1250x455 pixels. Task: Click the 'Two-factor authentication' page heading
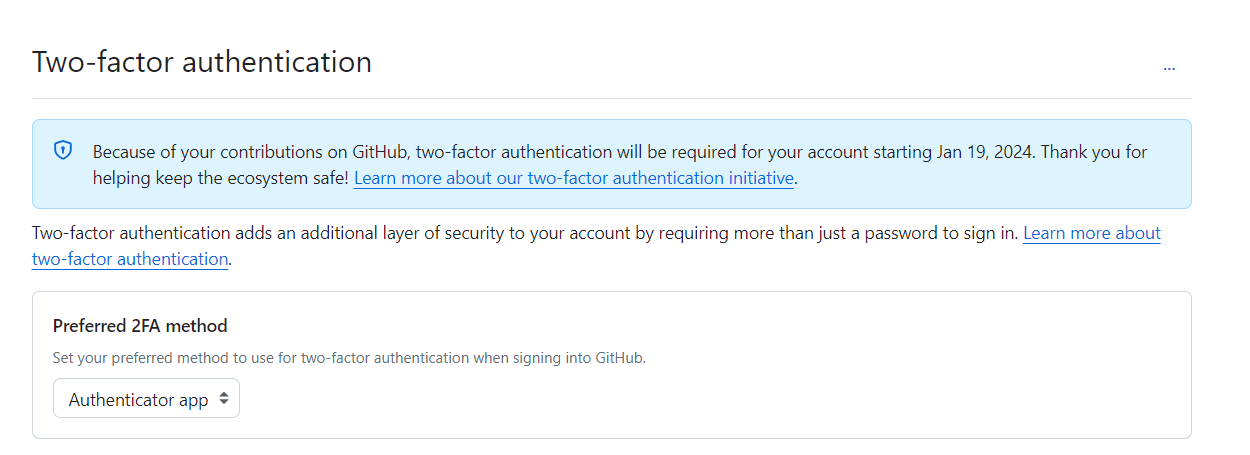(202, 62)
